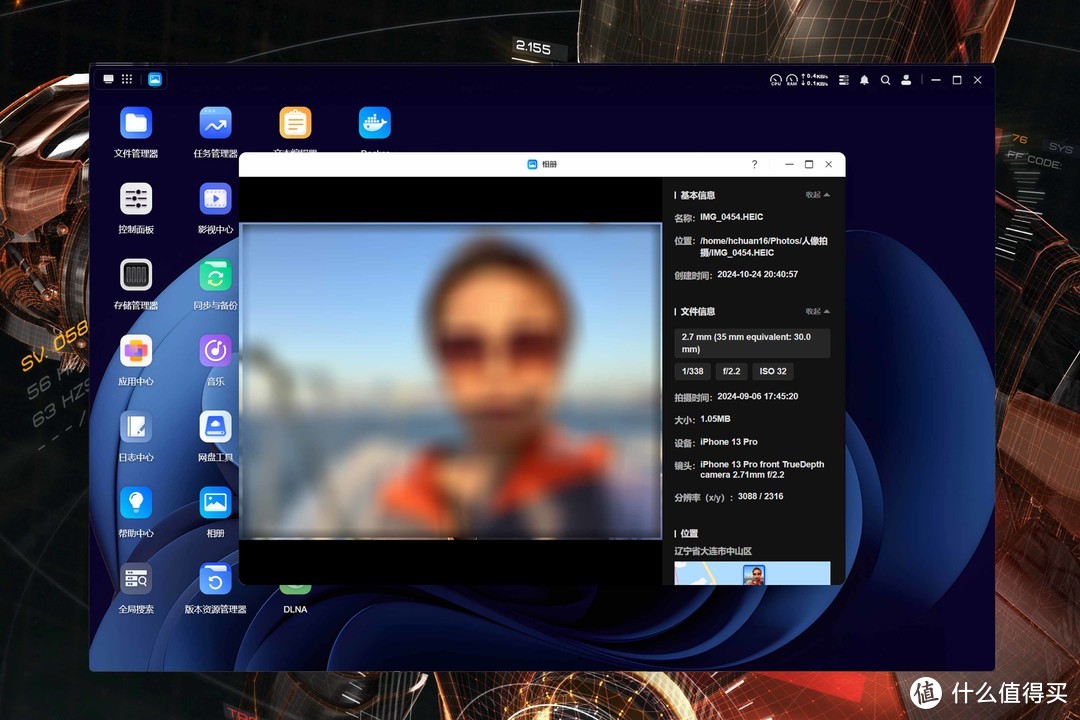Open the 版本资源管理器 app
This screenshot has height=720, width=1080.
point(215,578)
